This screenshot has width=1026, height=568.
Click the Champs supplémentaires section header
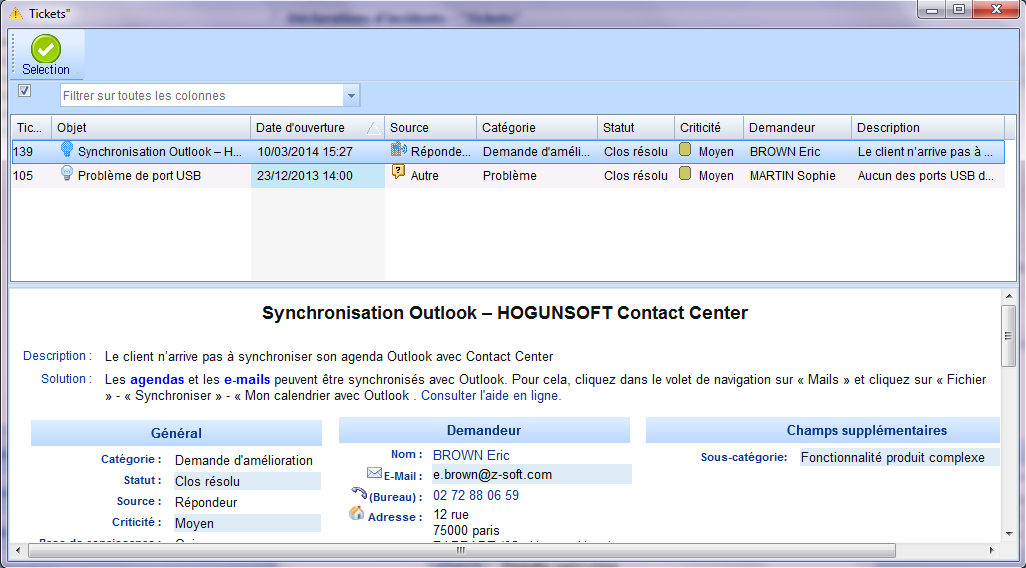823,430
